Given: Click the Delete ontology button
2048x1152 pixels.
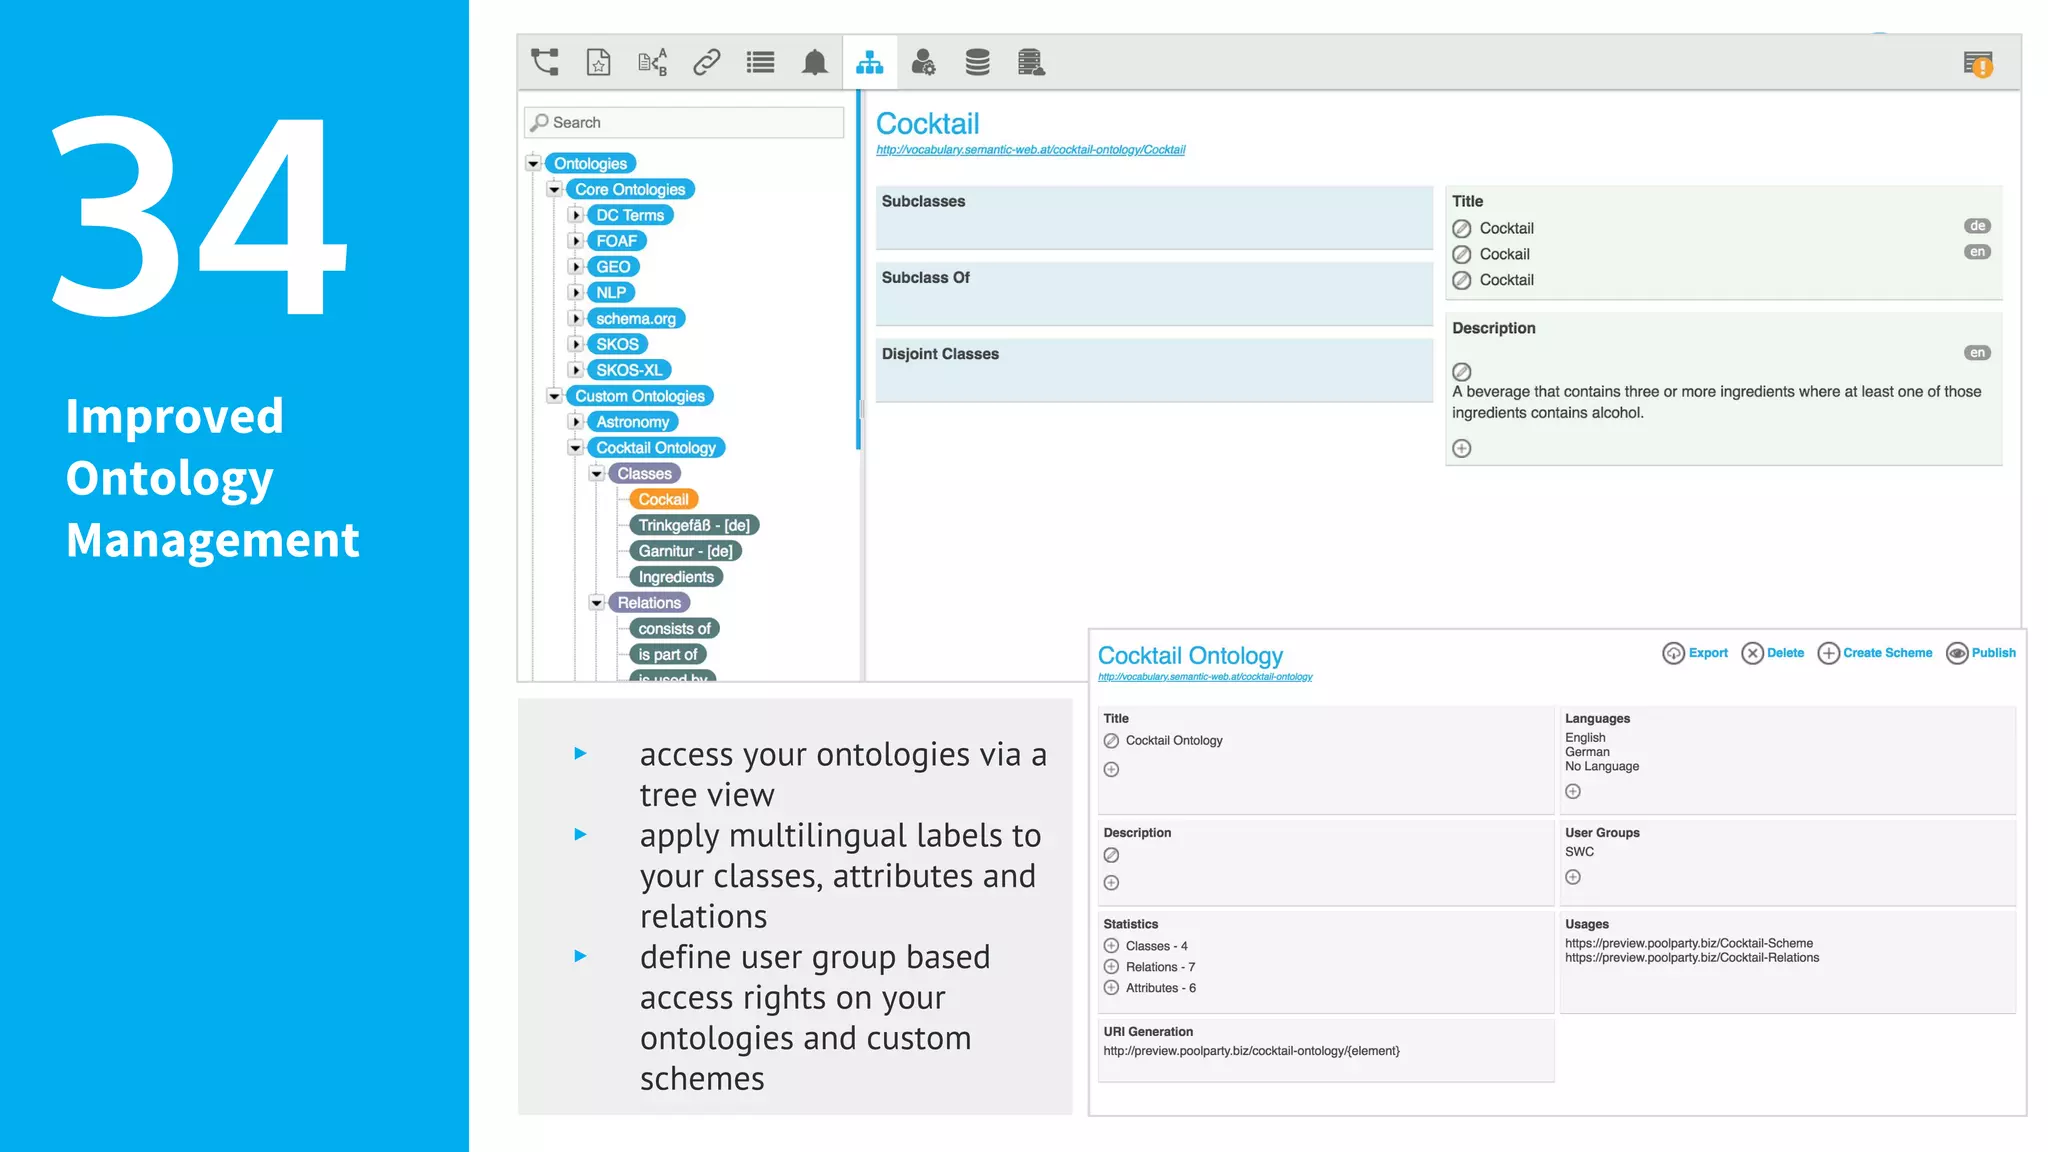Looking at the screenshot, I should click(x=1772, y=653).
